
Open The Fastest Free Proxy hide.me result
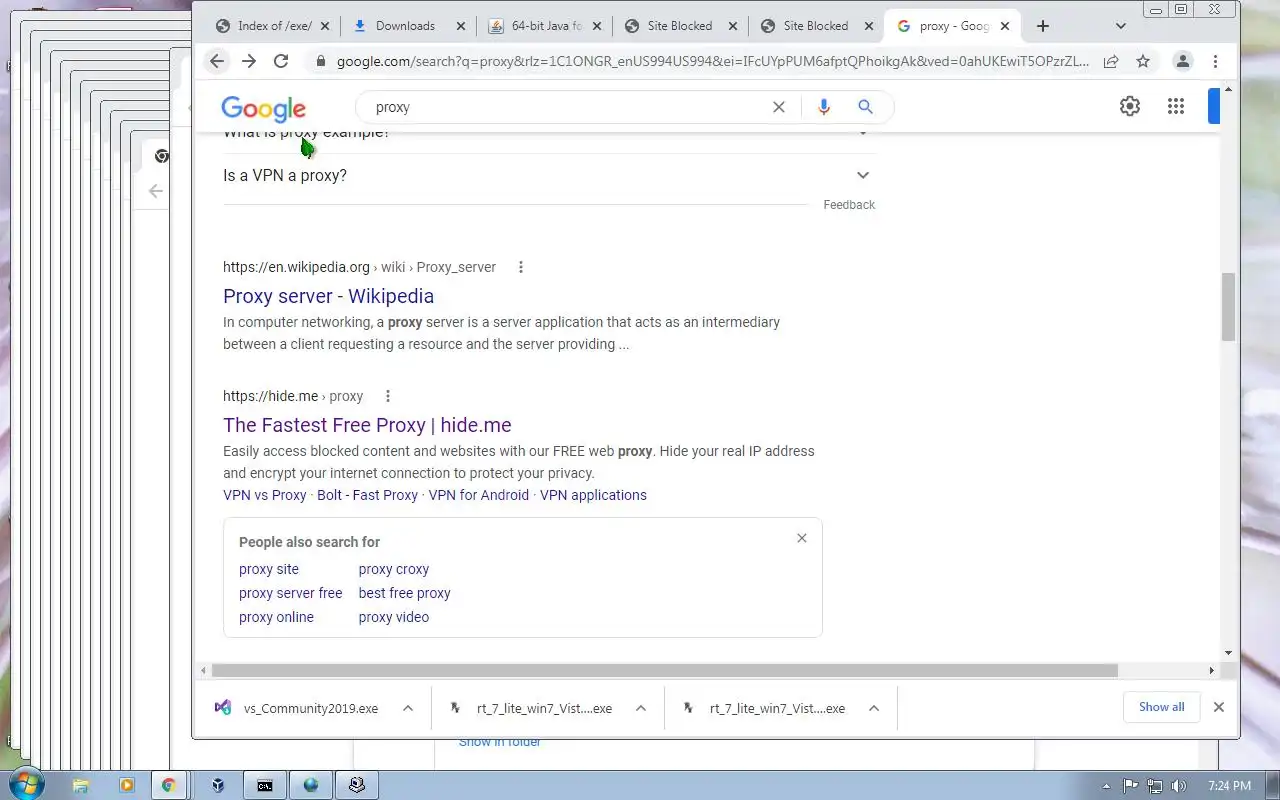click(367, 425)
